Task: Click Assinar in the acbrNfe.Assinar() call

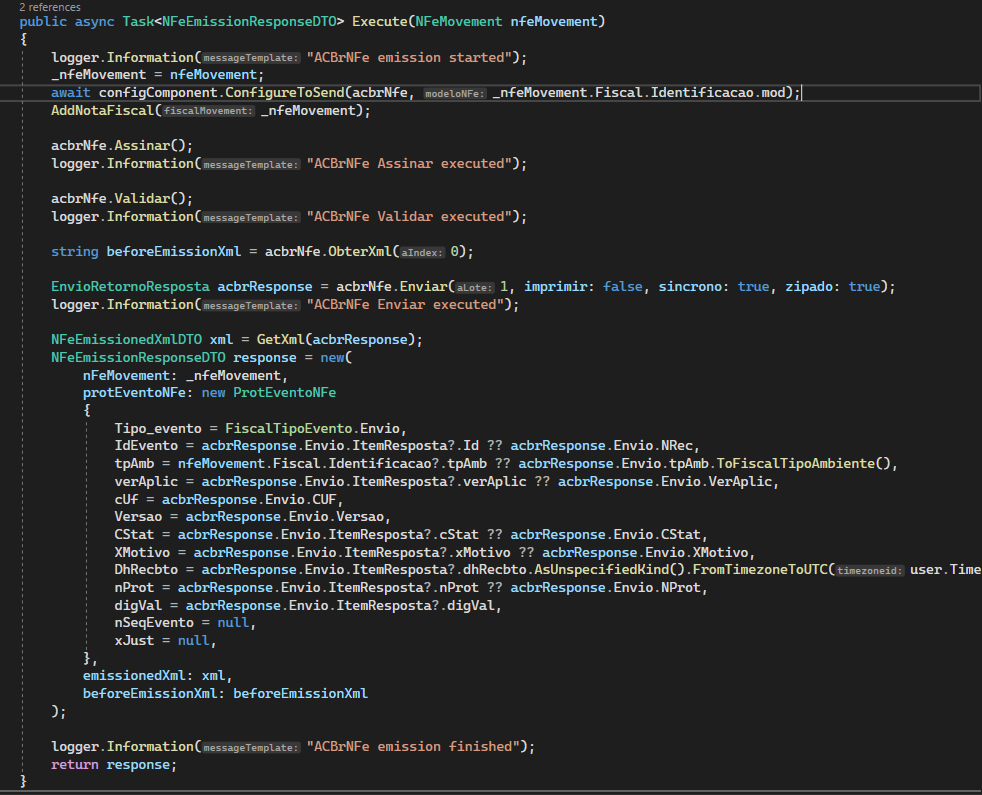Action: [142, 145]
